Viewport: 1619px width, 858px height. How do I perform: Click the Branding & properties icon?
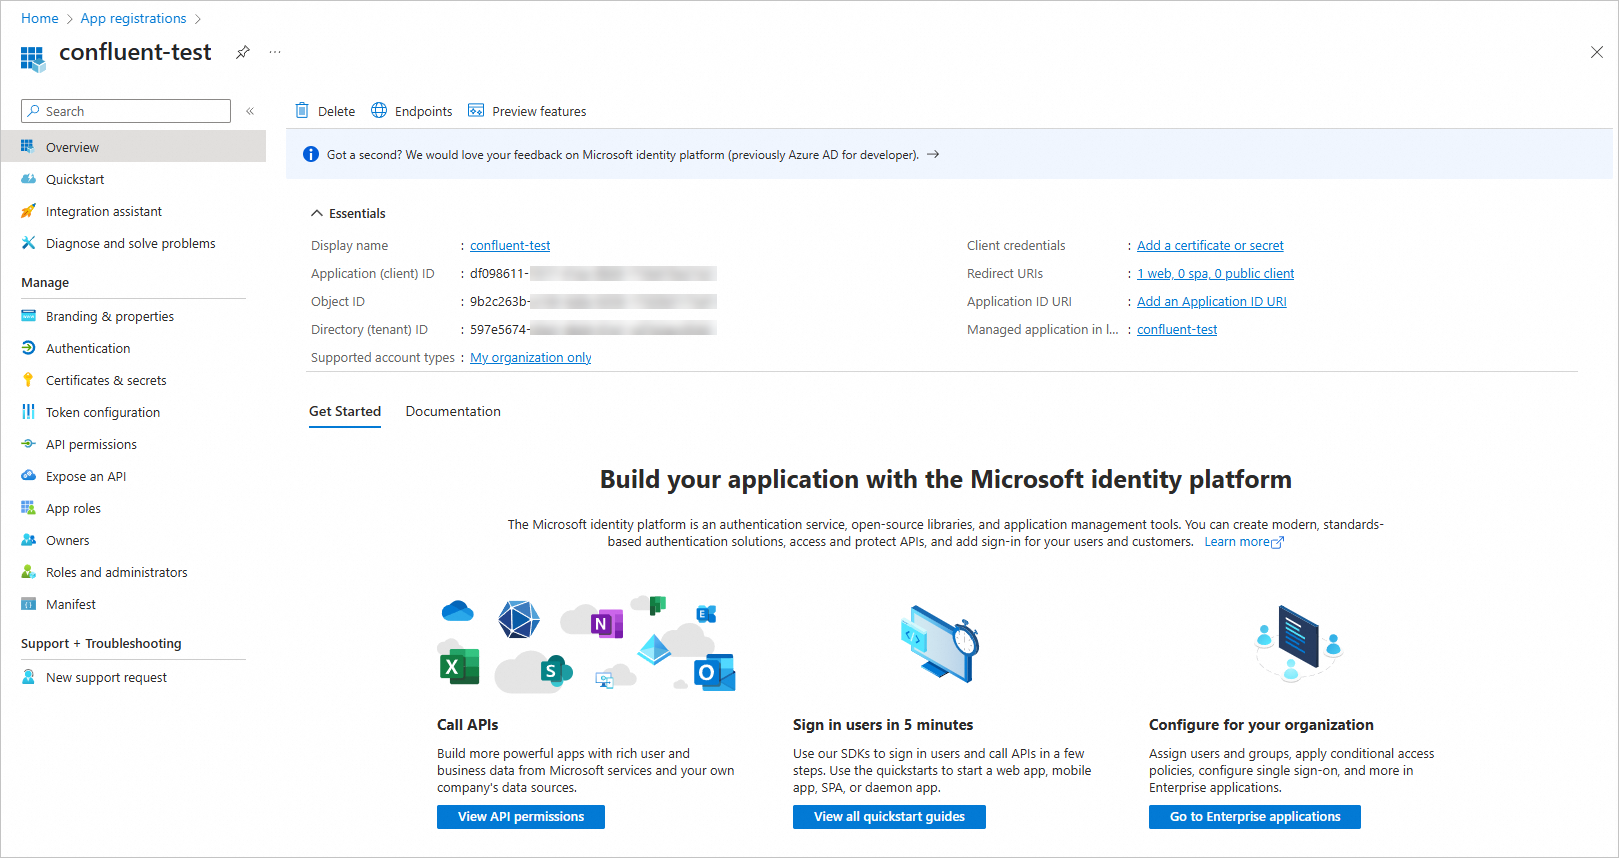[x=28, y=316]
